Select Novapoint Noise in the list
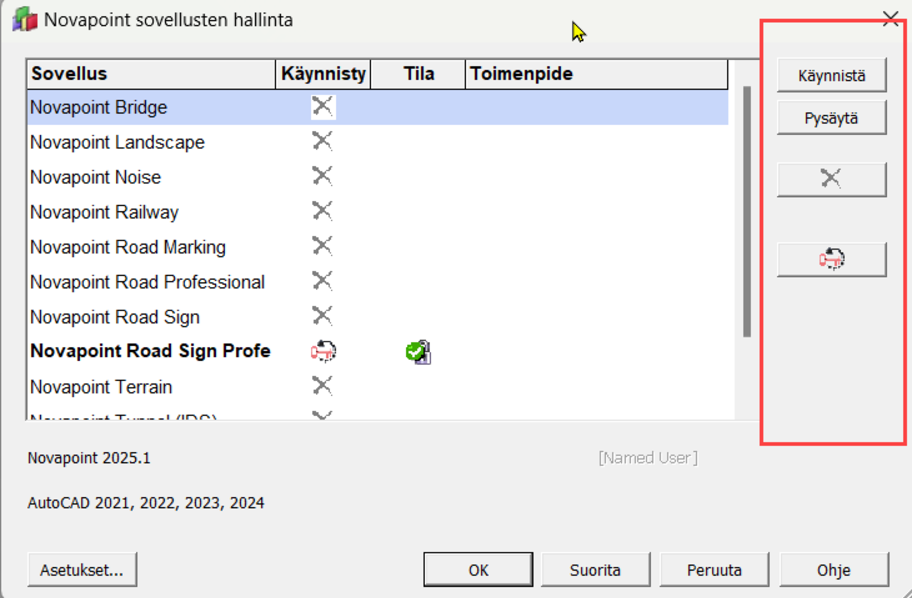This screenshot has height=598, width=912. point(377,177)
